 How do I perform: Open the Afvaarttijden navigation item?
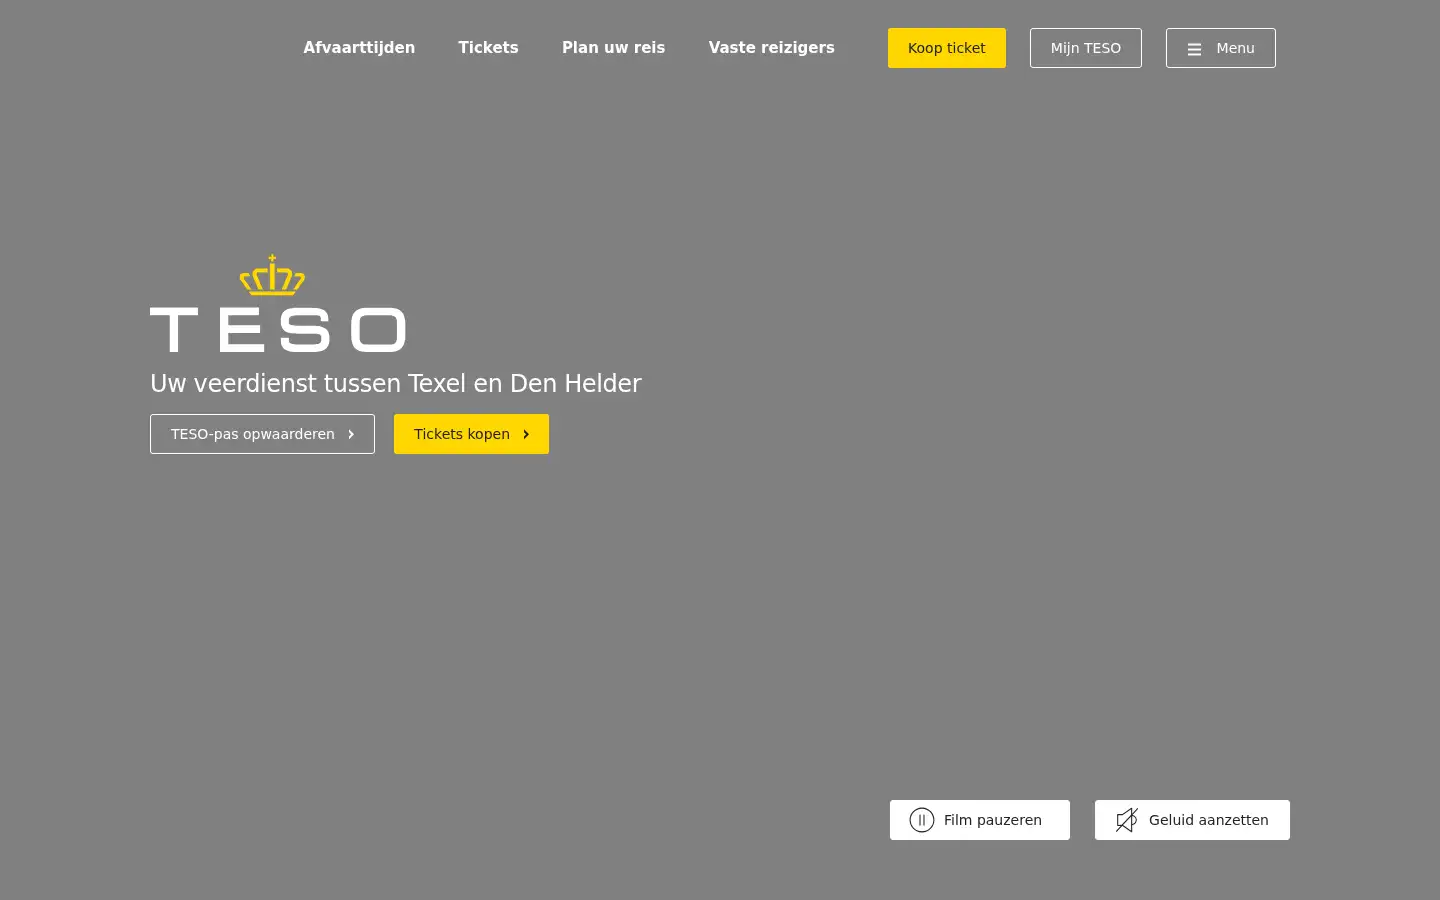(359, 48)
